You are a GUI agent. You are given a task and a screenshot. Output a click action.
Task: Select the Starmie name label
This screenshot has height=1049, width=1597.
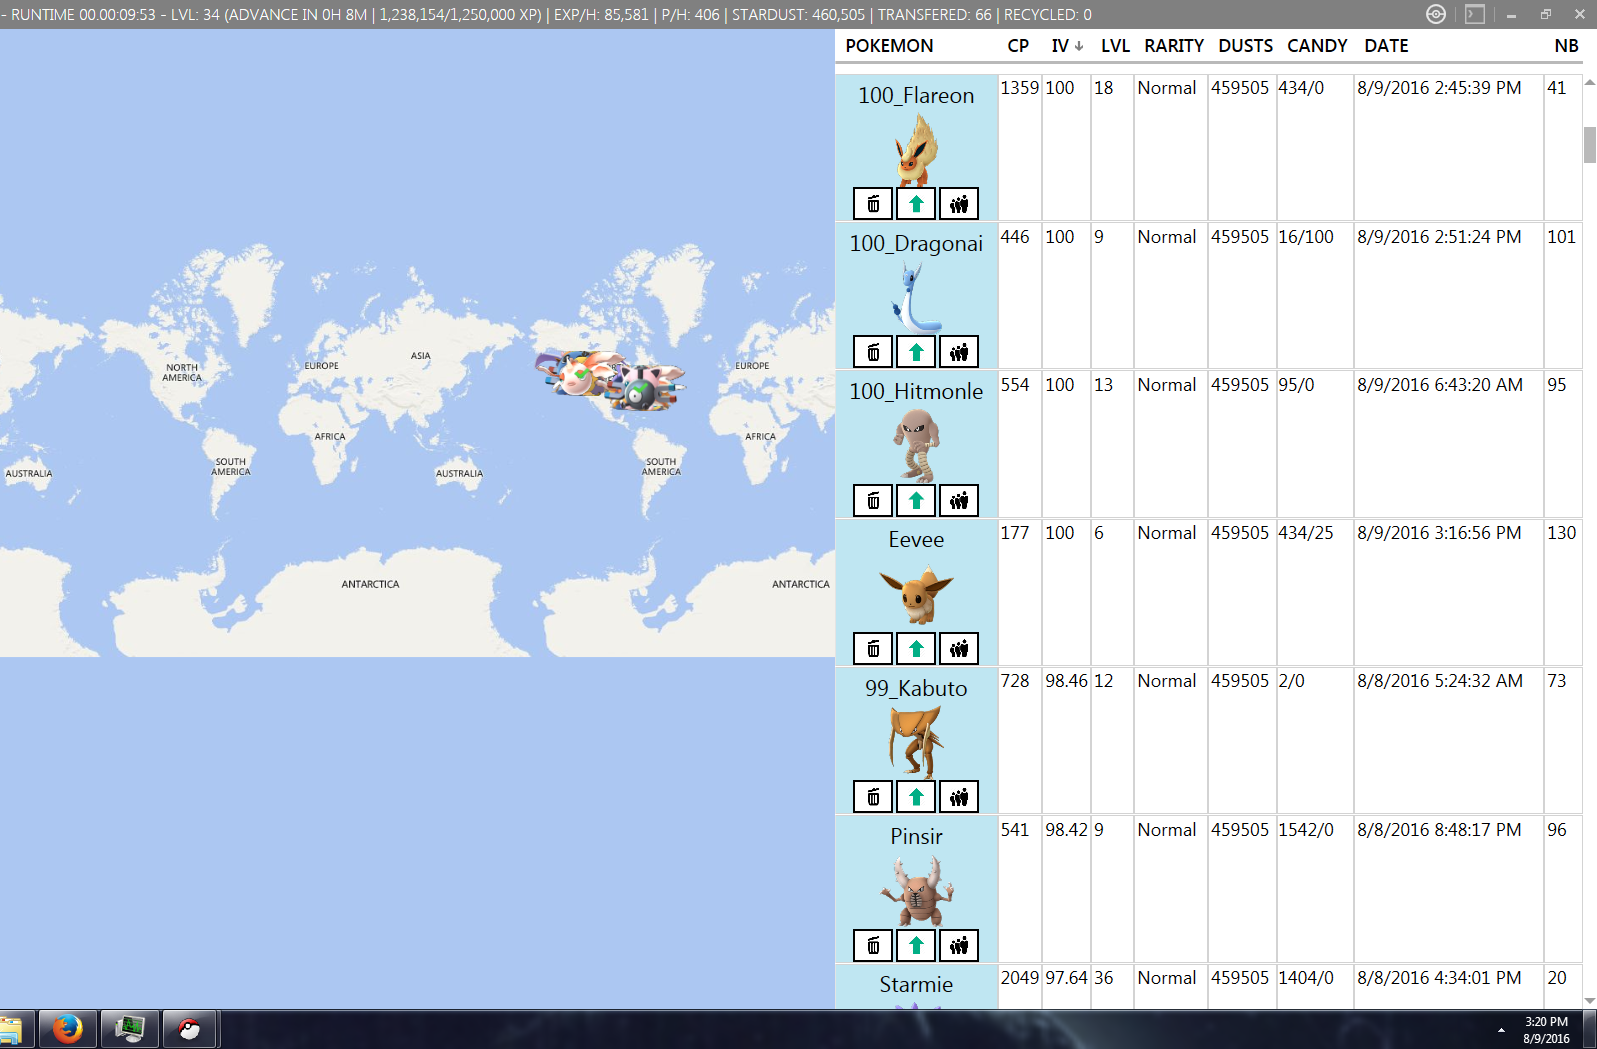point(916,984)
